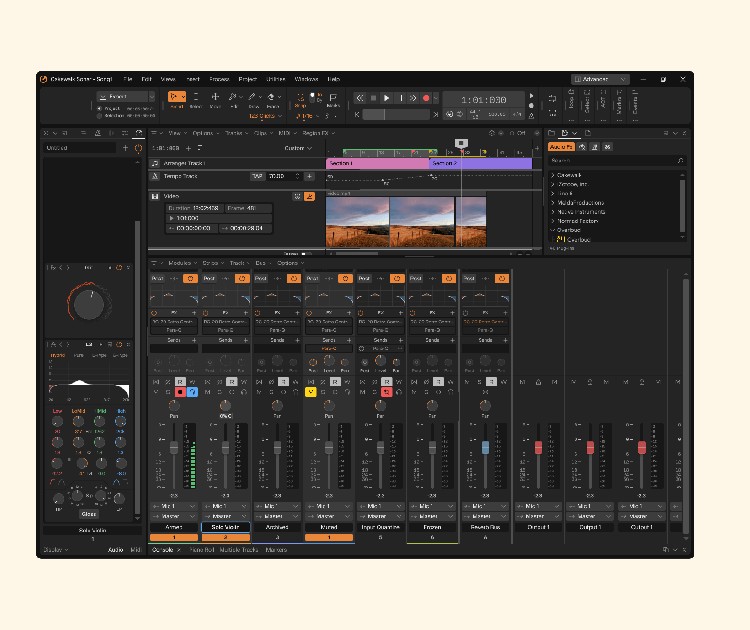The height and width of the screenshot is (630, 750).
Task: Toggle record arm on the Armed strip
Action: pos(180,392)
